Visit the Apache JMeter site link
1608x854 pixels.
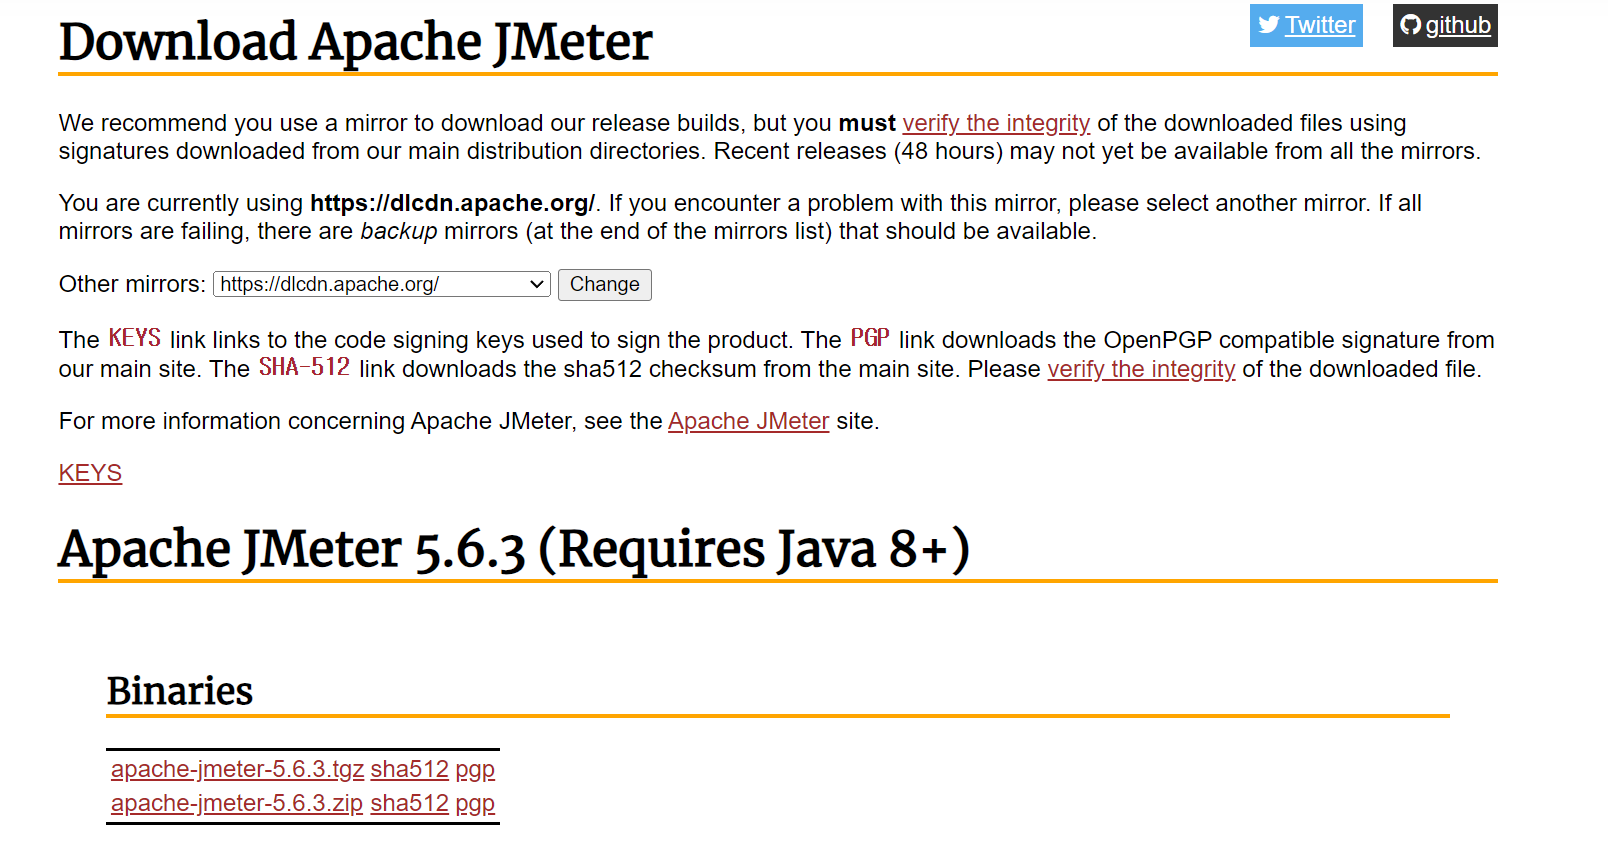coord(749,421)
